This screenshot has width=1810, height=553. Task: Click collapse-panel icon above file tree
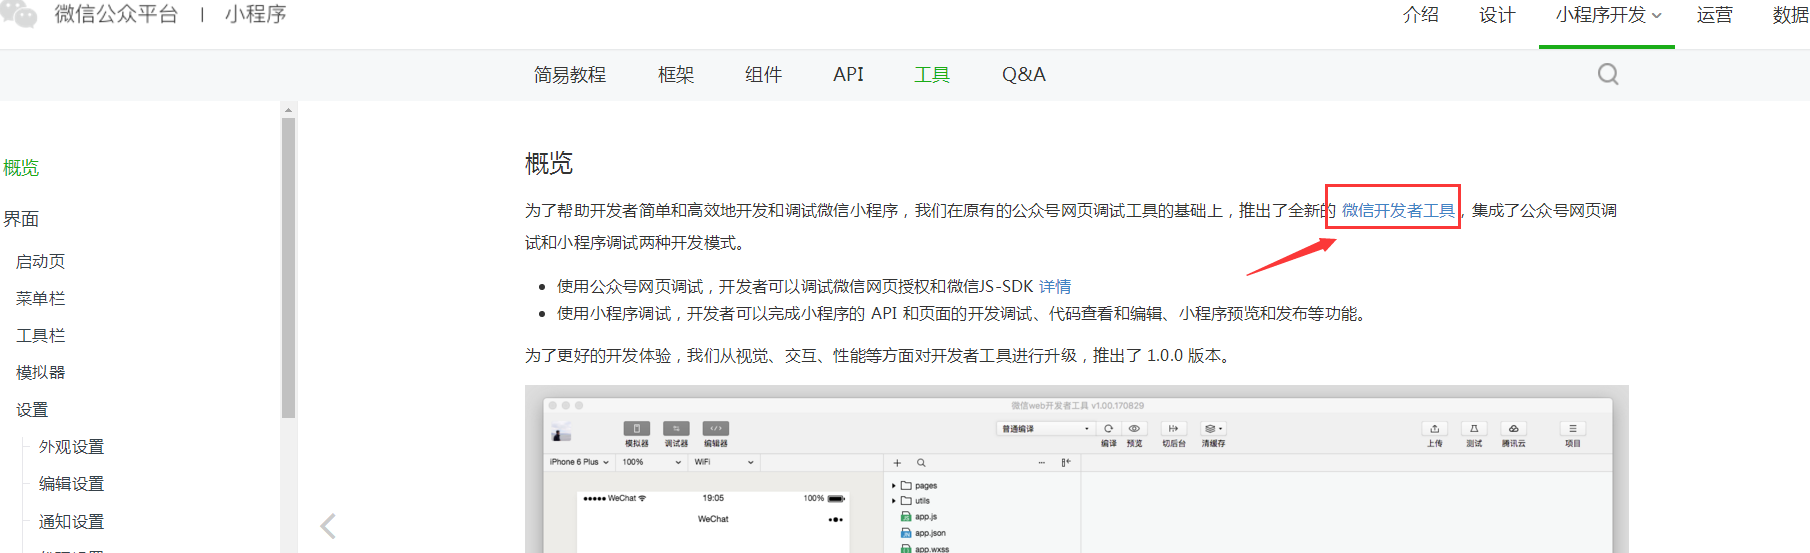point(1066,463)
